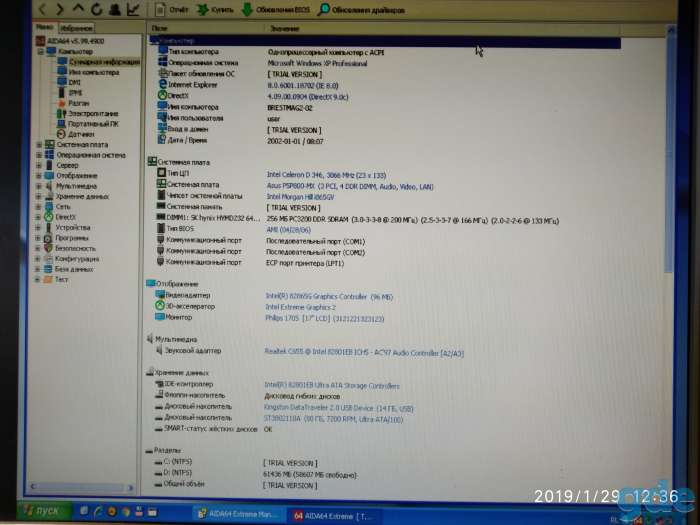Click the Windows Пуск start button
The image size is (700, 525).
[44, 511]
